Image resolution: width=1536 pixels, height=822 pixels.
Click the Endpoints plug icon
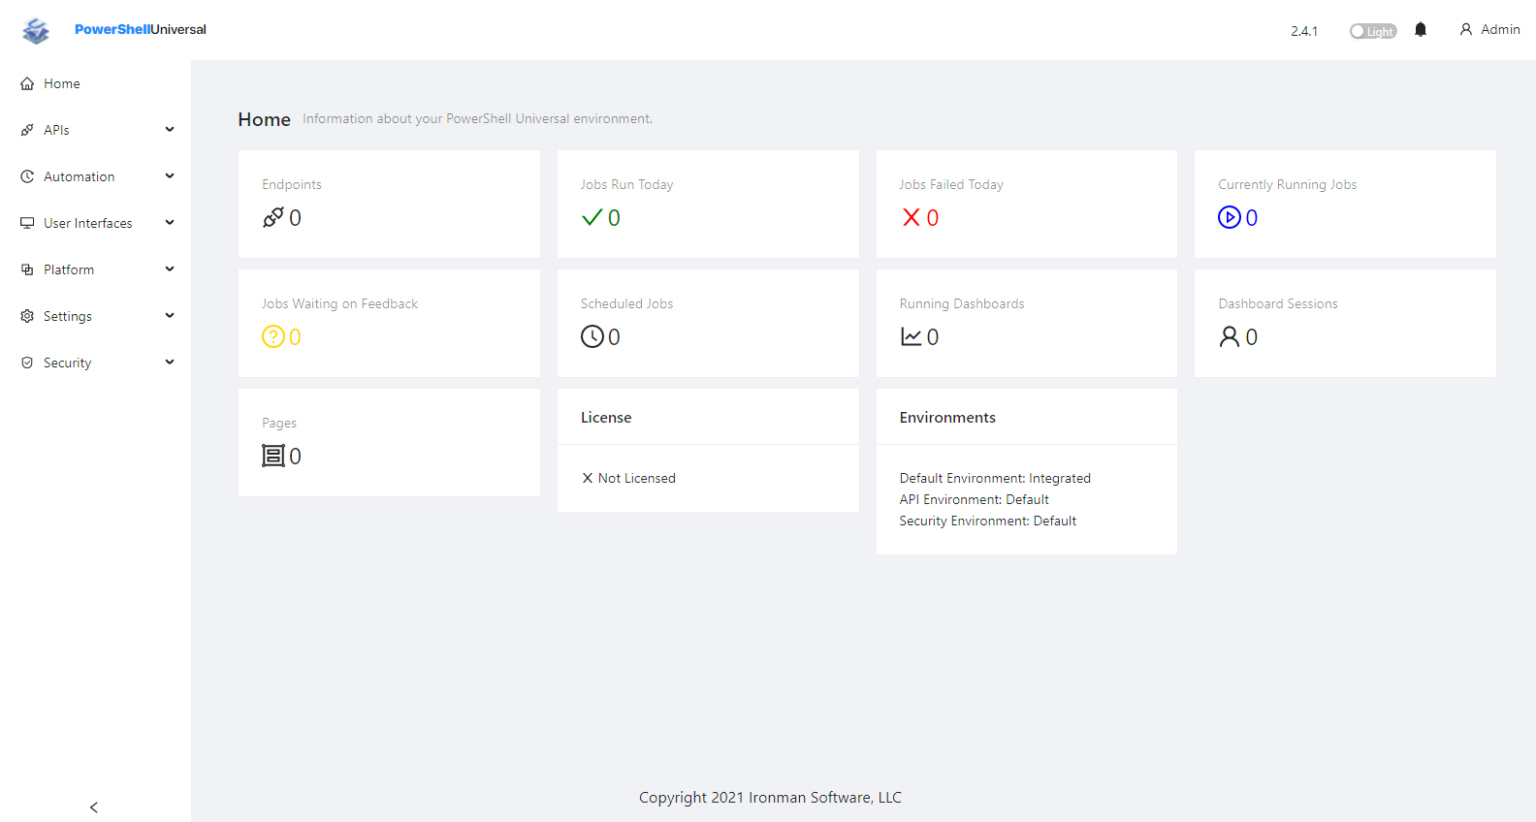271,217
